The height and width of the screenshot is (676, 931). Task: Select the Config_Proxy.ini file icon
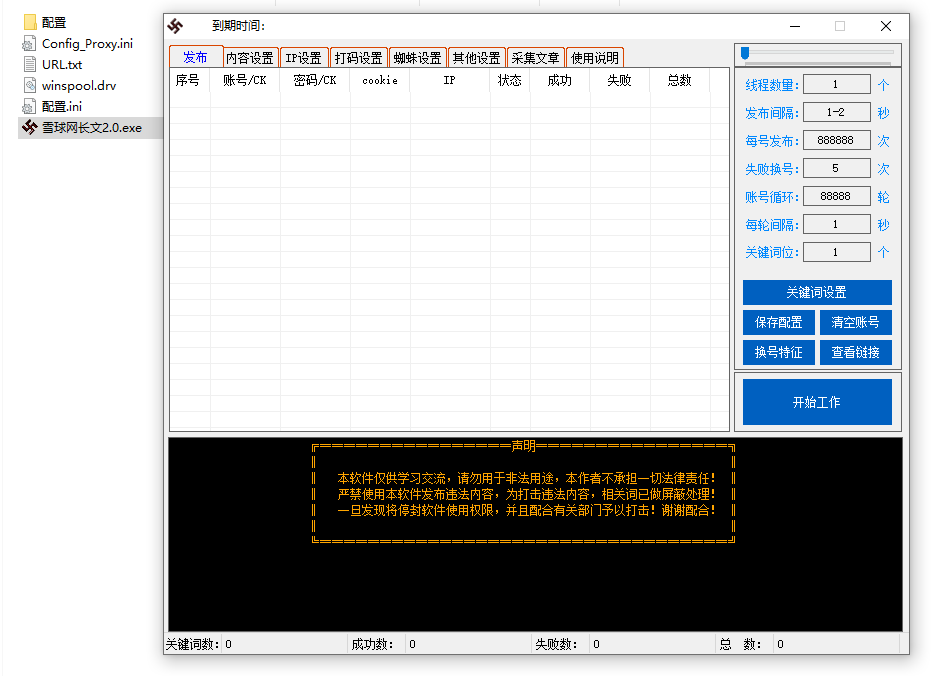[27, 43]
